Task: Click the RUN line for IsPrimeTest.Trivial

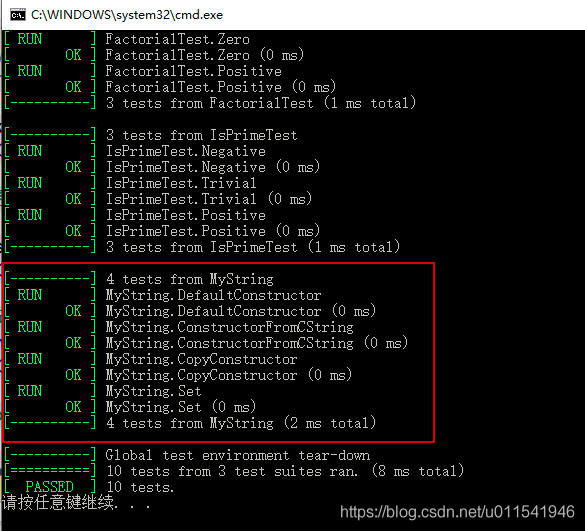Action: 130,183
